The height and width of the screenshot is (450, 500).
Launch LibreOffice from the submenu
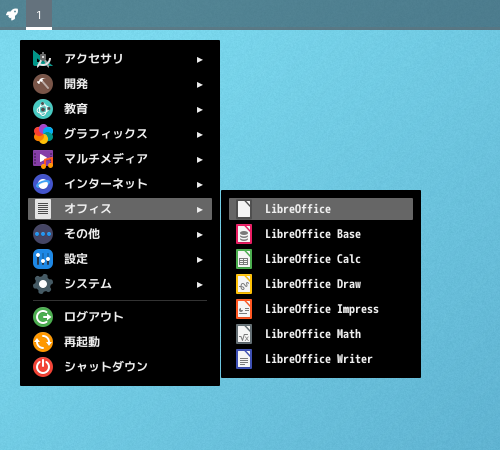[321, 209]
